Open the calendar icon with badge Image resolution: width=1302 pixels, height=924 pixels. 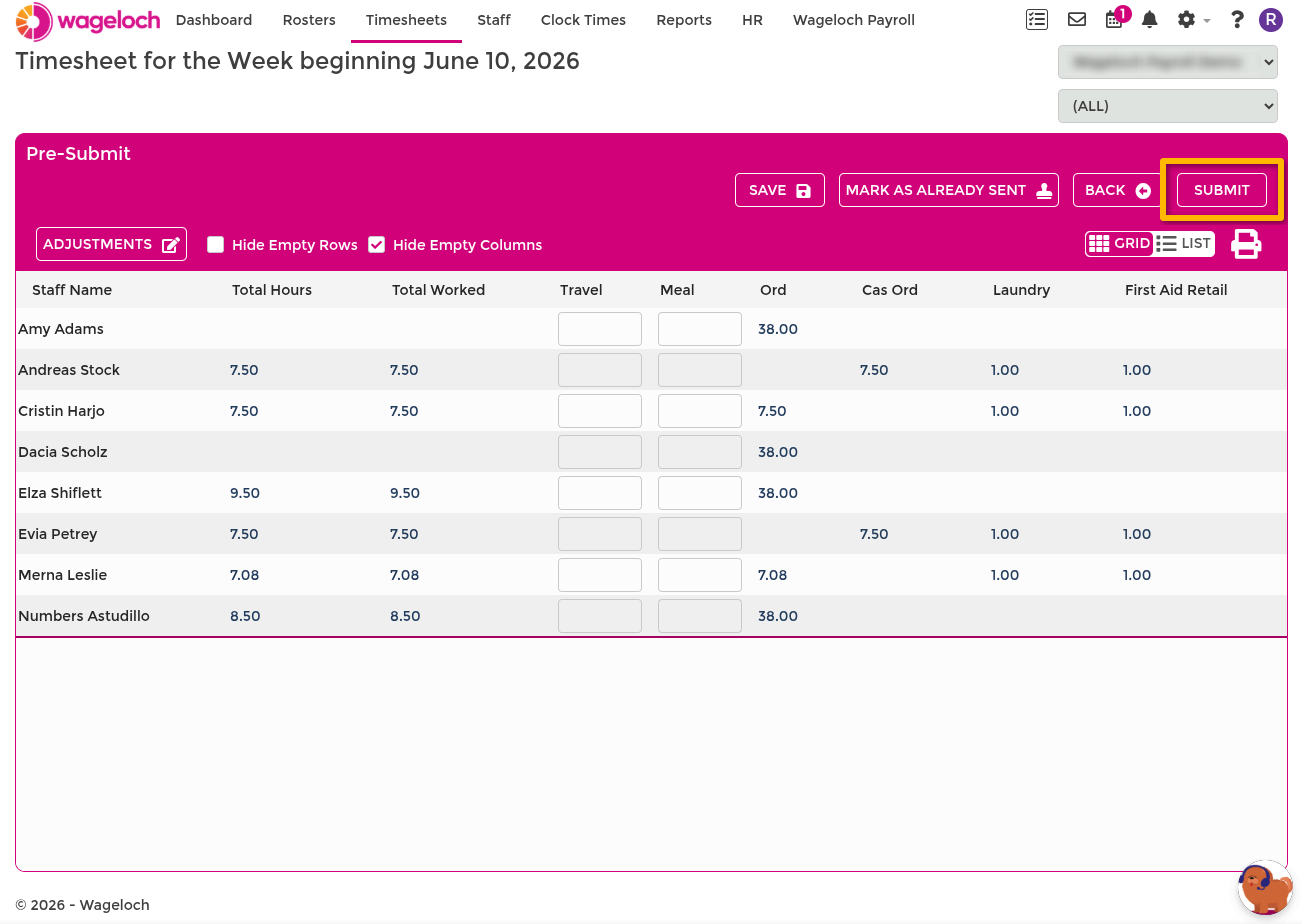coord(1116,18)
